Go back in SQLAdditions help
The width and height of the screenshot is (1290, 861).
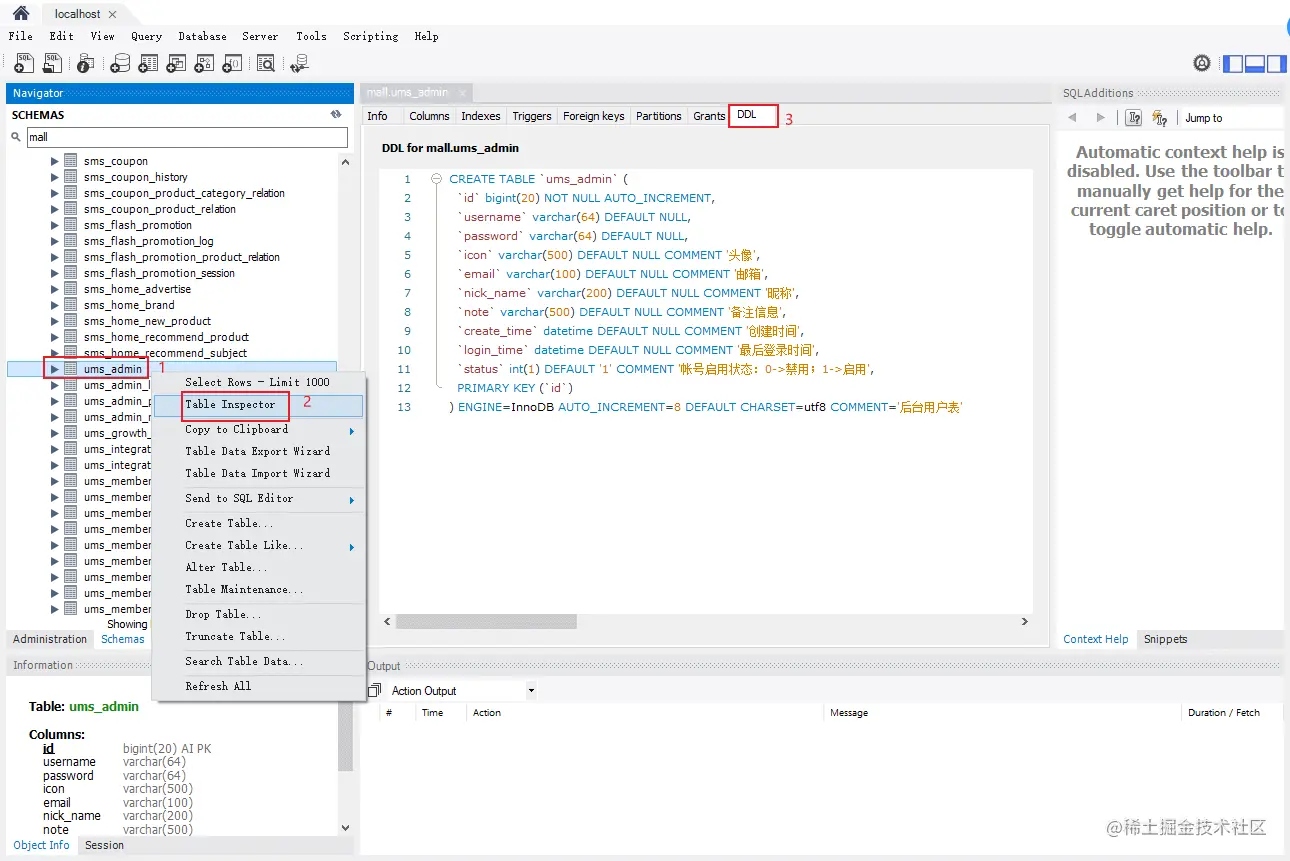tap(1073, 118)
